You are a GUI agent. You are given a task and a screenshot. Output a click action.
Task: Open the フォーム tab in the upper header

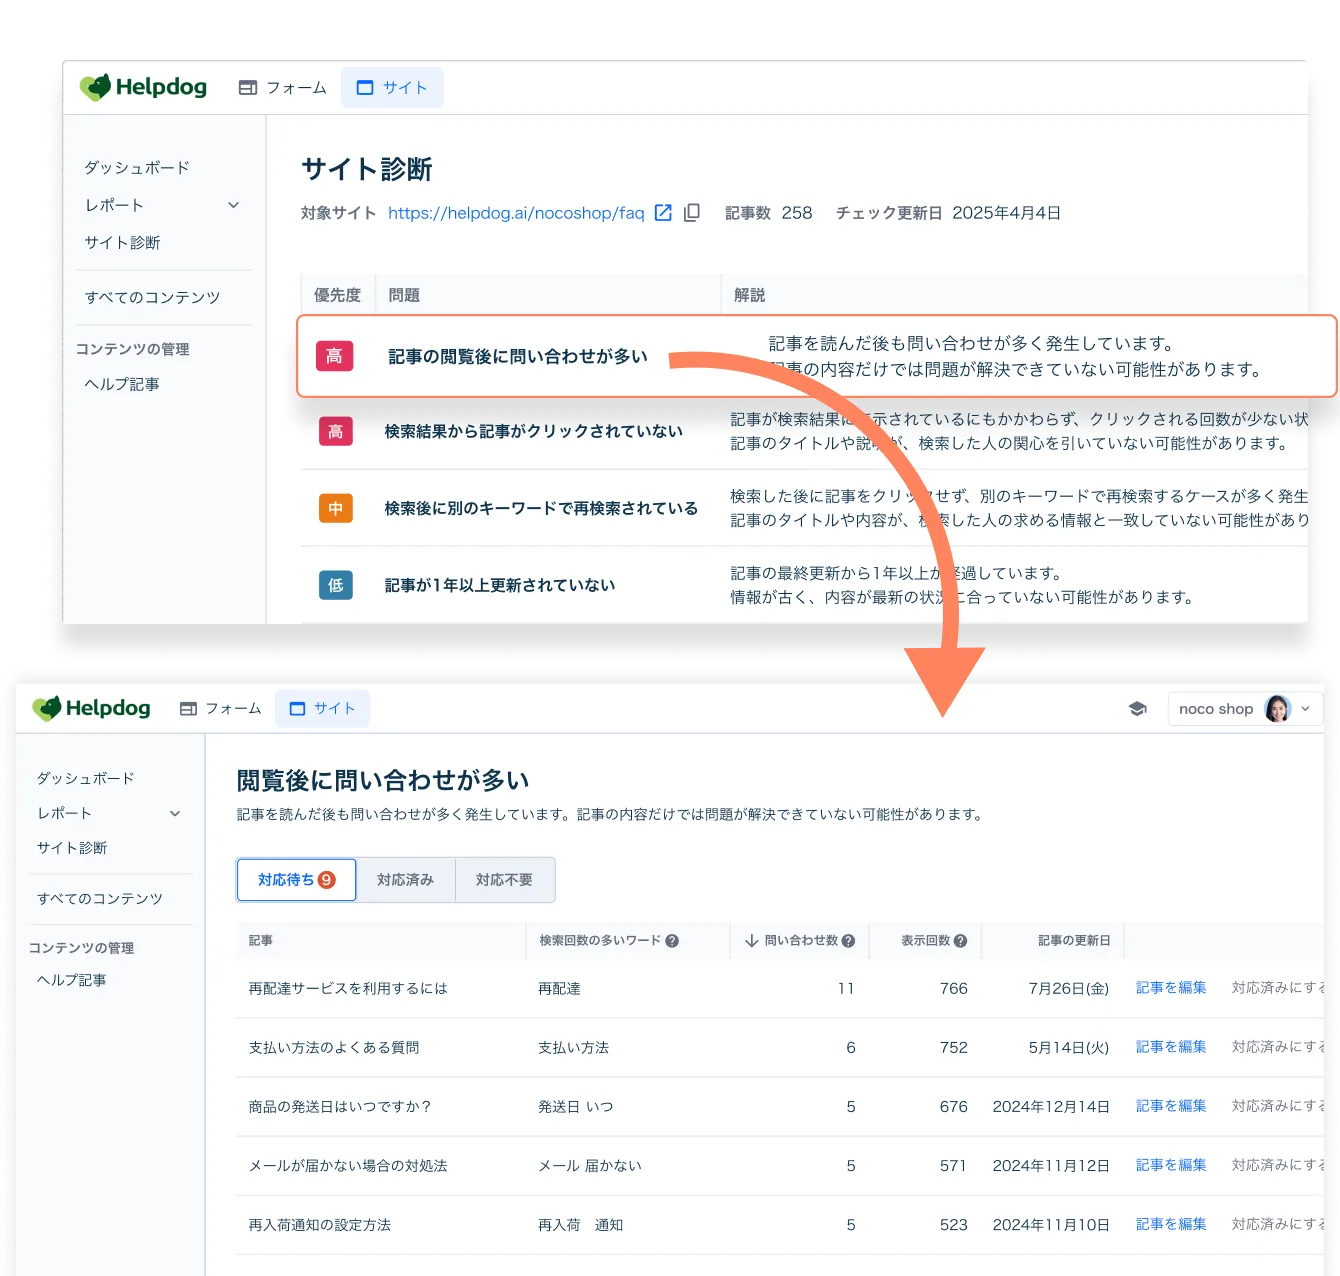(x=283, y=88)
